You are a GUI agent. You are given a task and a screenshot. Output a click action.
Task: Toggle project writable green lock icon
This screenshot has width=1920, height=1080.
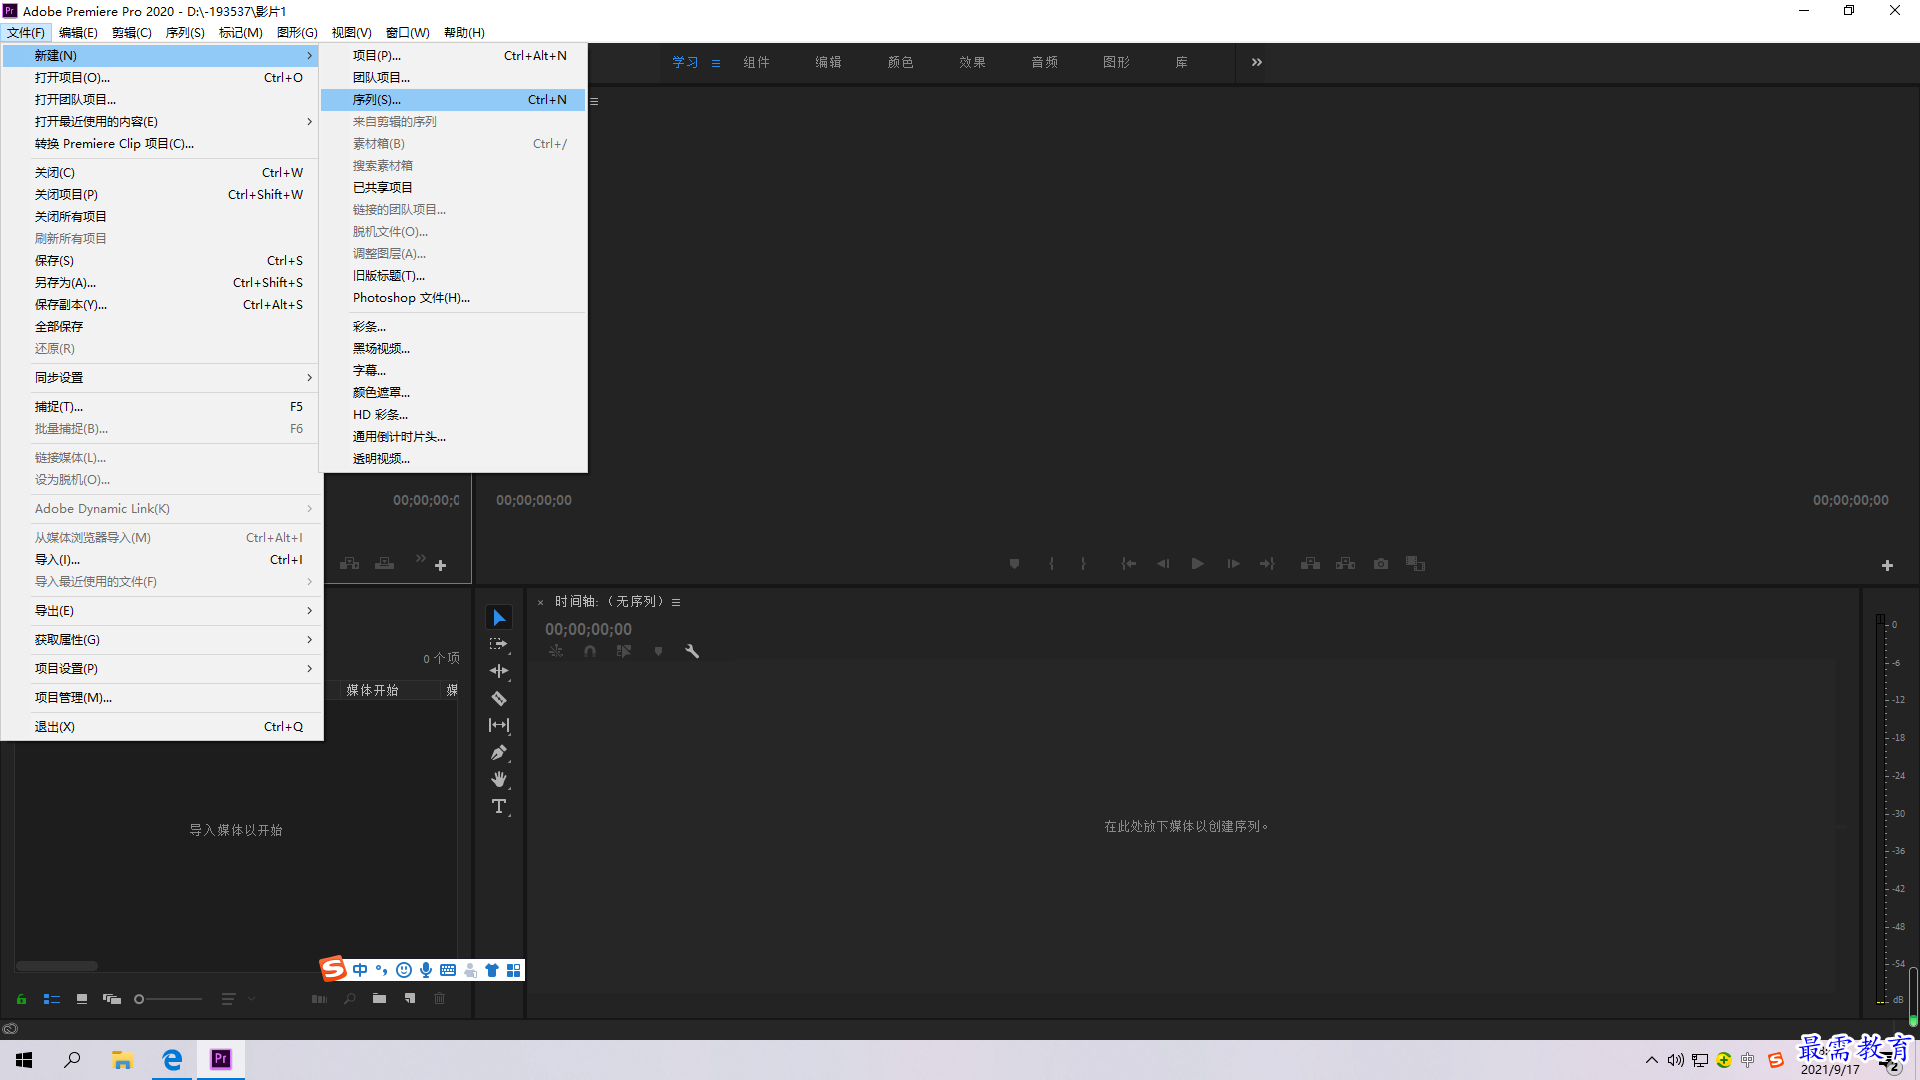(x=21, y=999)
